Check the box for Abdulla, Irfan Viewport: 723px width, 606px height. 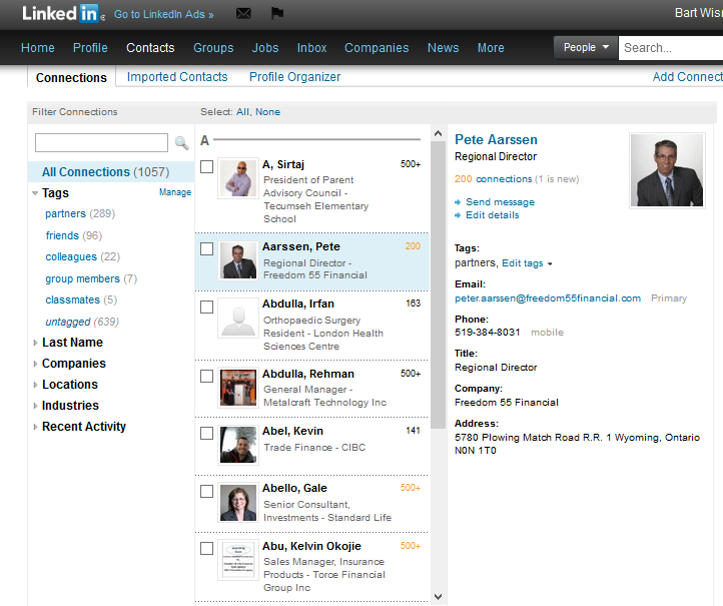[207, 307]
